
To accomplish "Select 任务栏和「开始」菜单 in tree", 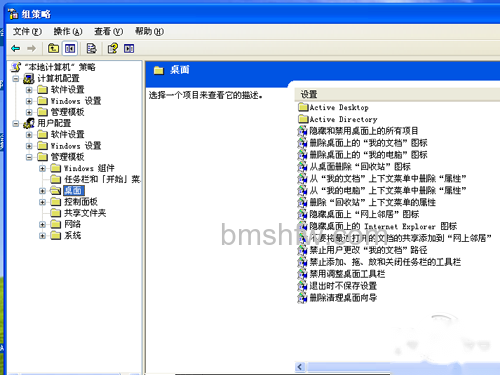I will point(102,179).
